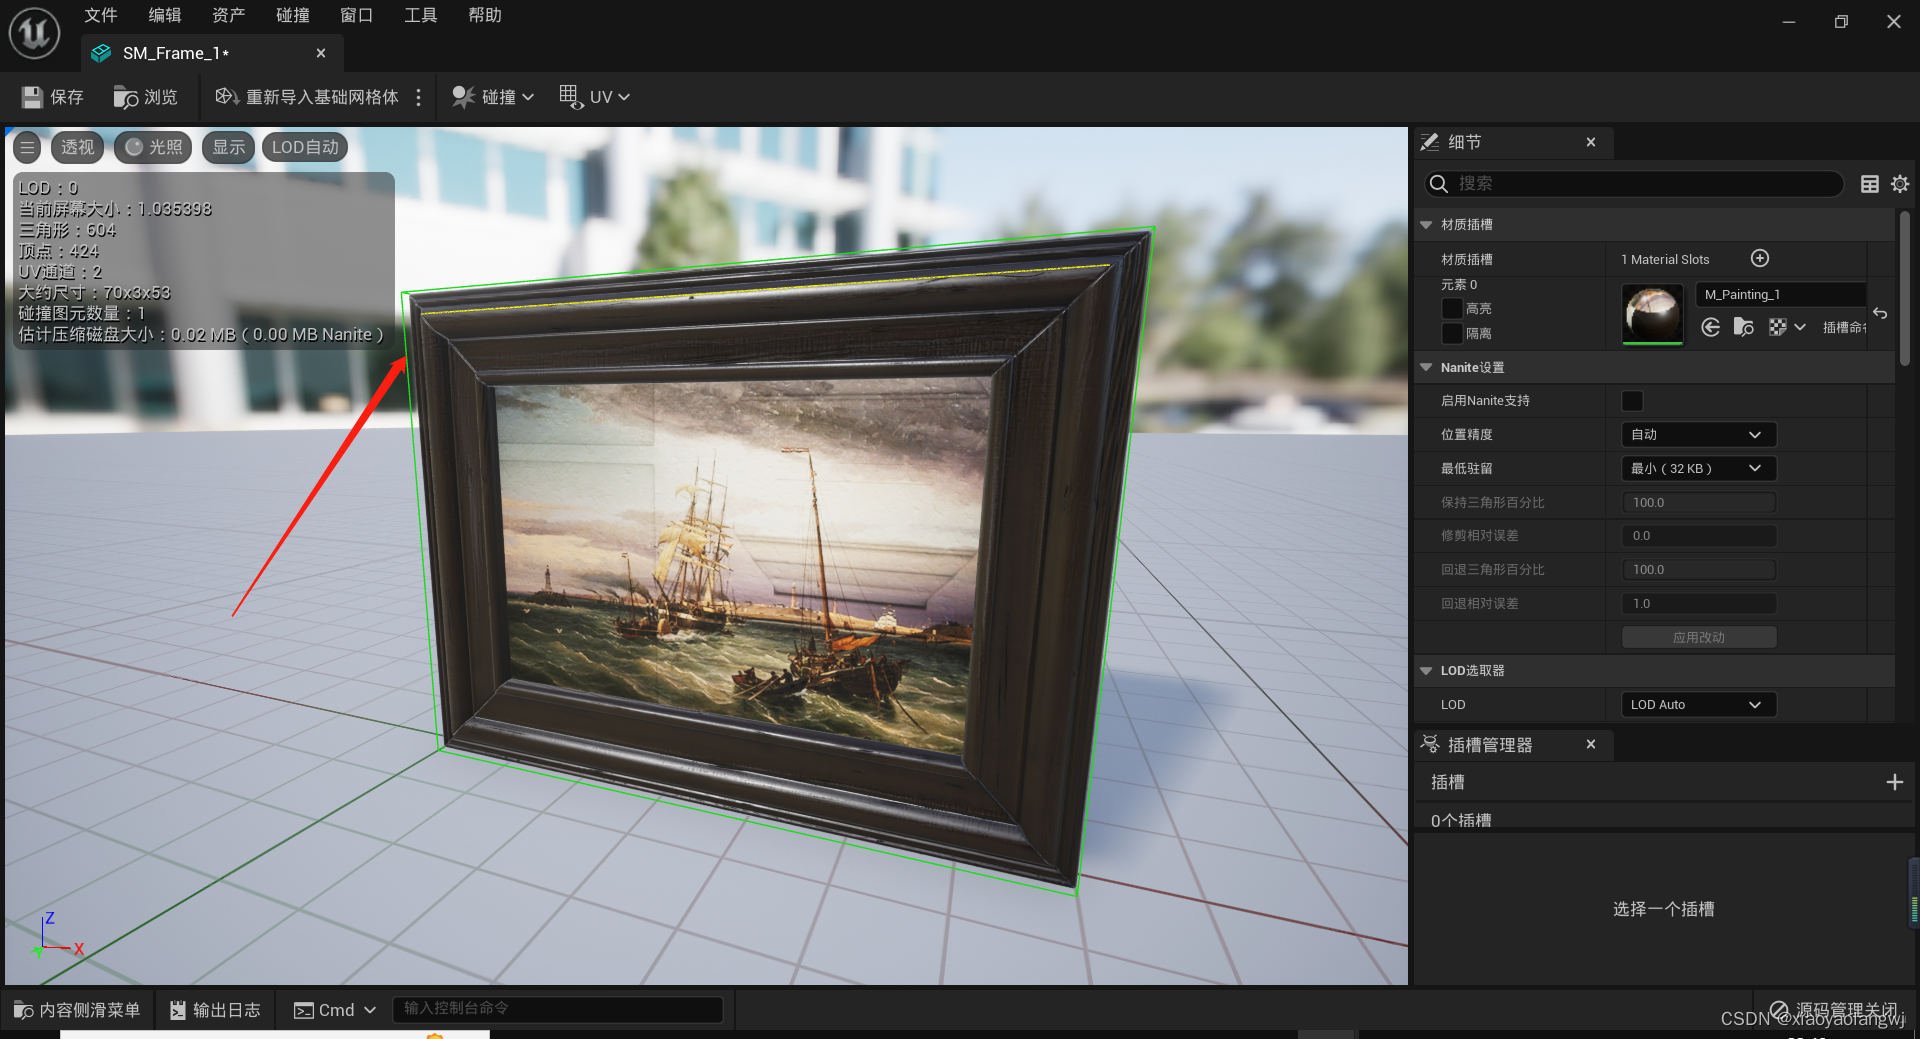The height and width of the screenshot is (1039, 1920).
Task: Open the viewport hamburger options menu
Action: coord(28,148)
